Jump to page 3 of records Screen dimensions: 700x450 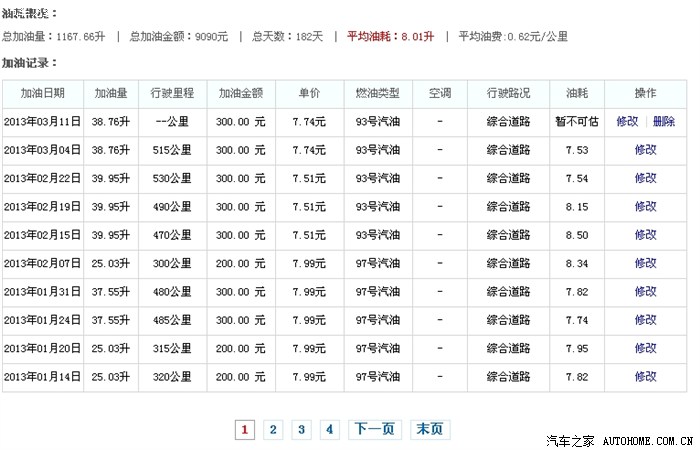301,429
